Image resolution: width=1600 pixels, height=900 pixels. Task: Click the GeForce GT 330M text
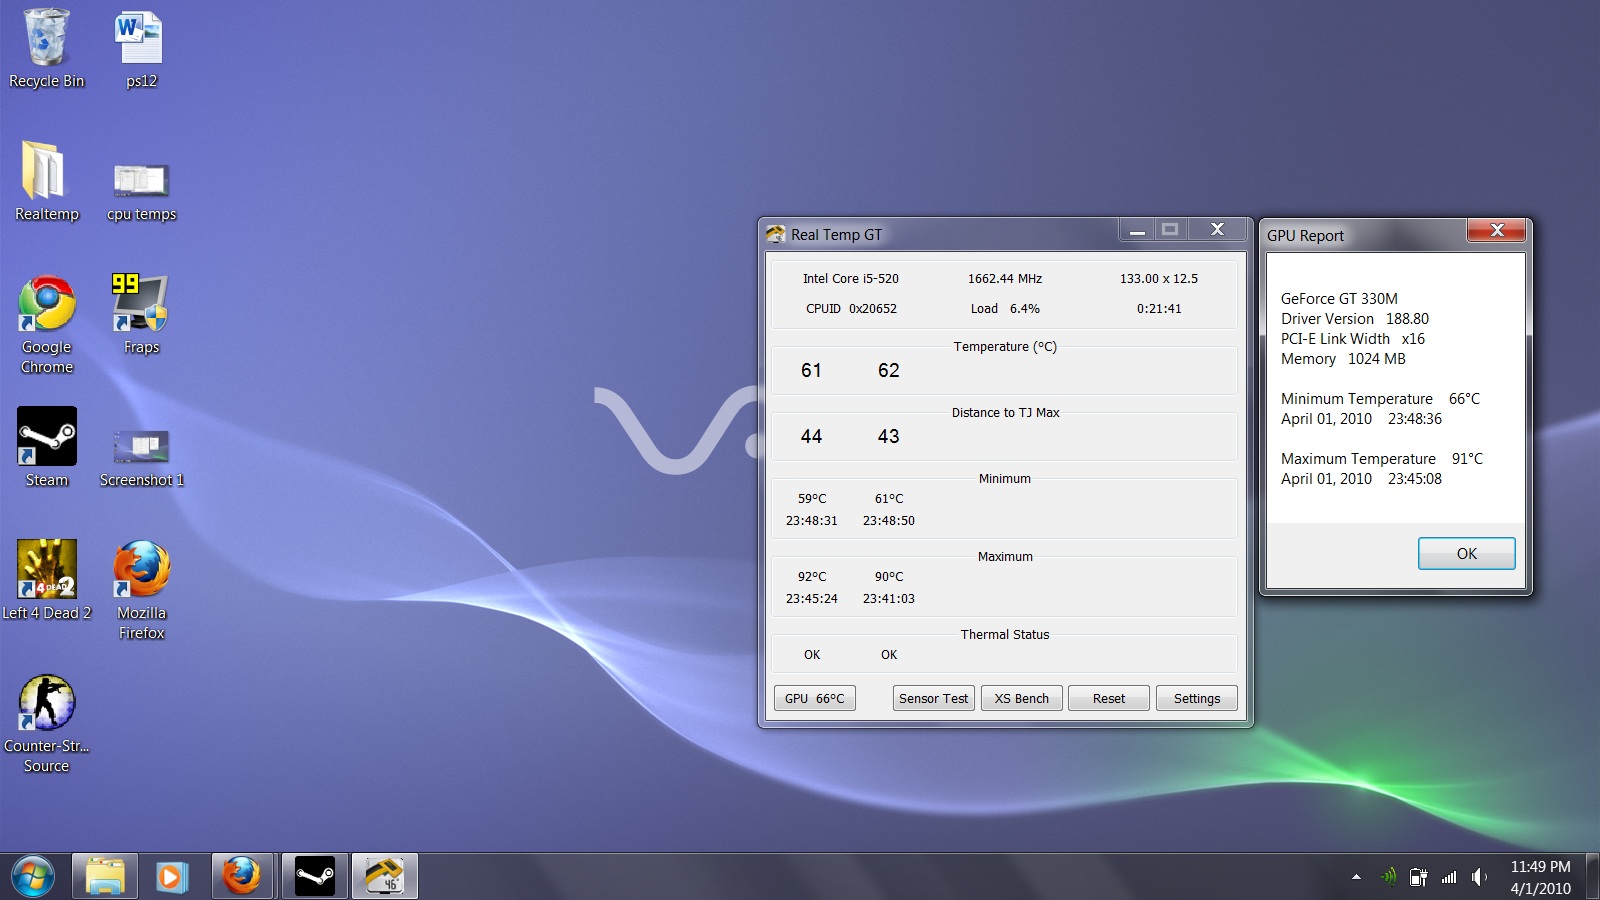(1339, 298)
